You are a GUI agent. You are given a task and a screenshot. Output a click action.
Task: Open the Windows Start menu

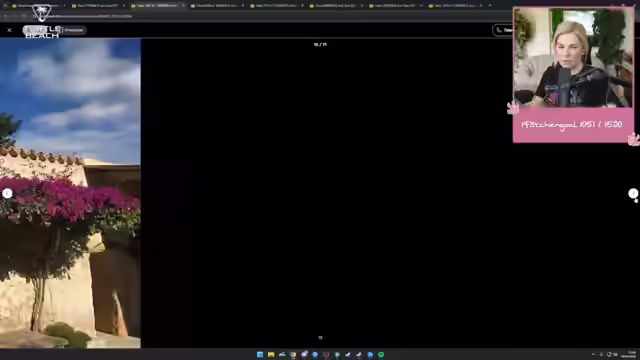[260, 354]
